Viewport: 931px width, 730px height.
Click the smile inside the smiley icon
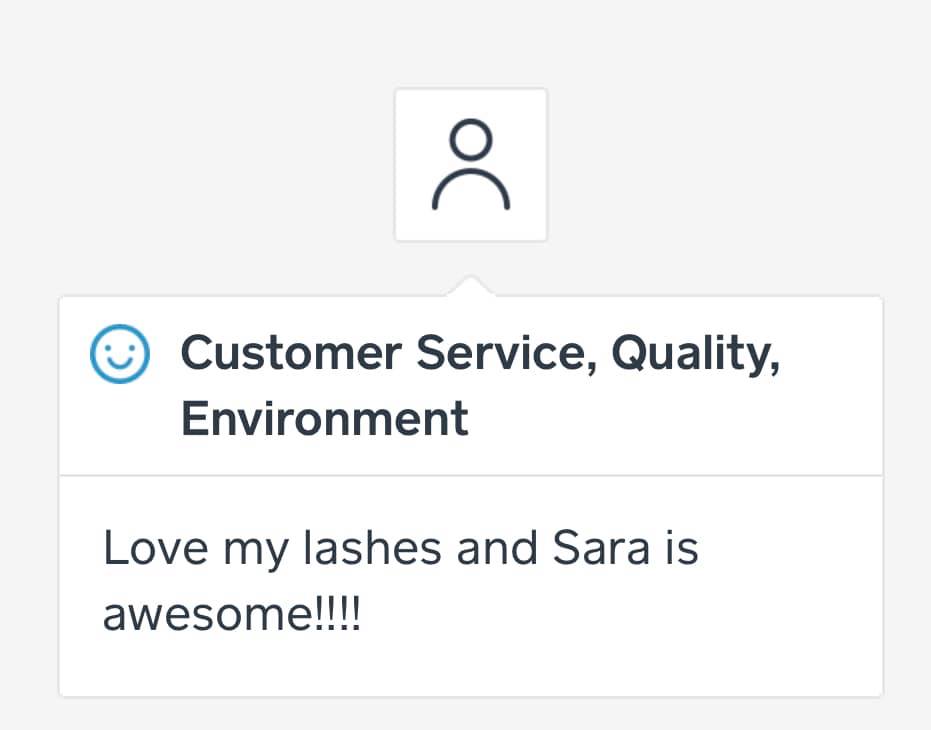tap(120, 366)
